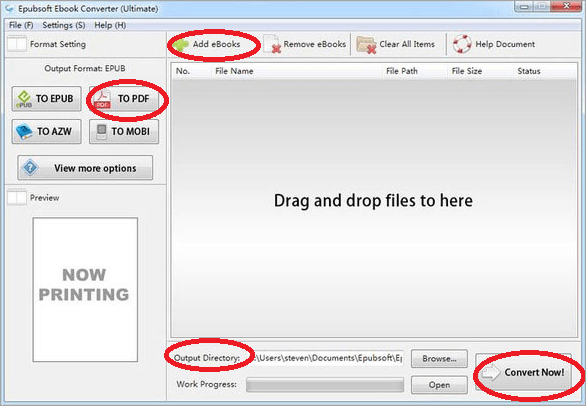Image resolution: width=586 pixels, height=406 pixels.
Task: Open the File (F) menu
Action: (x=21, y=25)
